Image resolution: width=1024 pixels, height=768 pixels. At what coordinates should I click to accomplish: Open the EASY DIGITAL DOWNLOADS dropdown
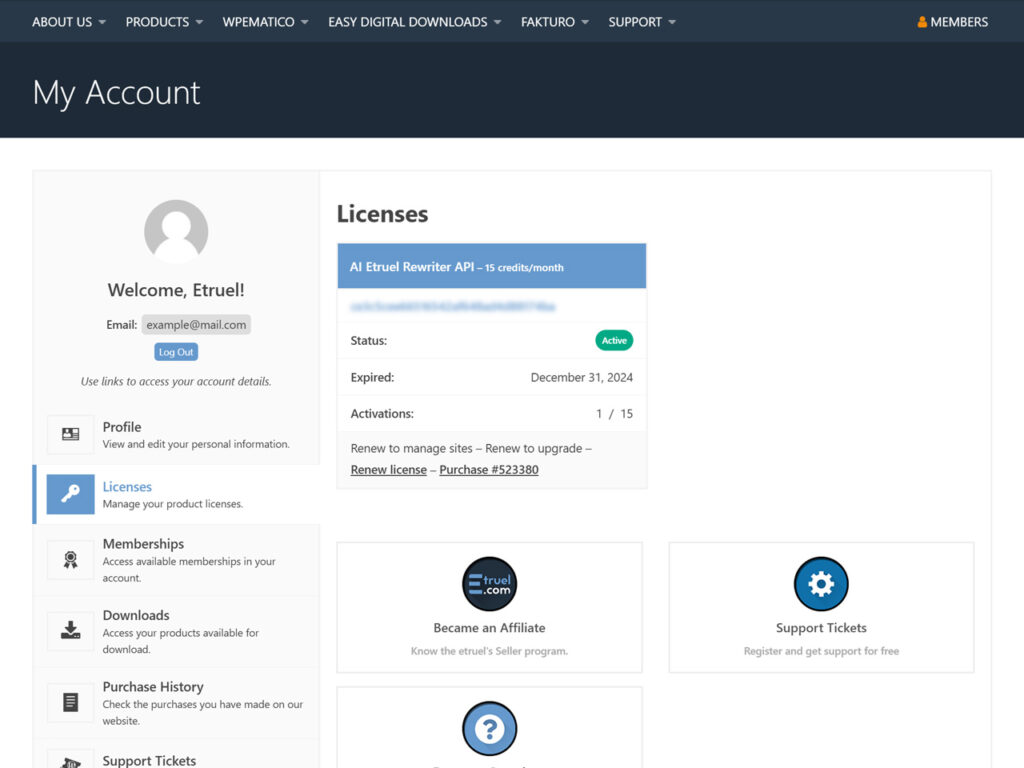(x=413, y=21)
